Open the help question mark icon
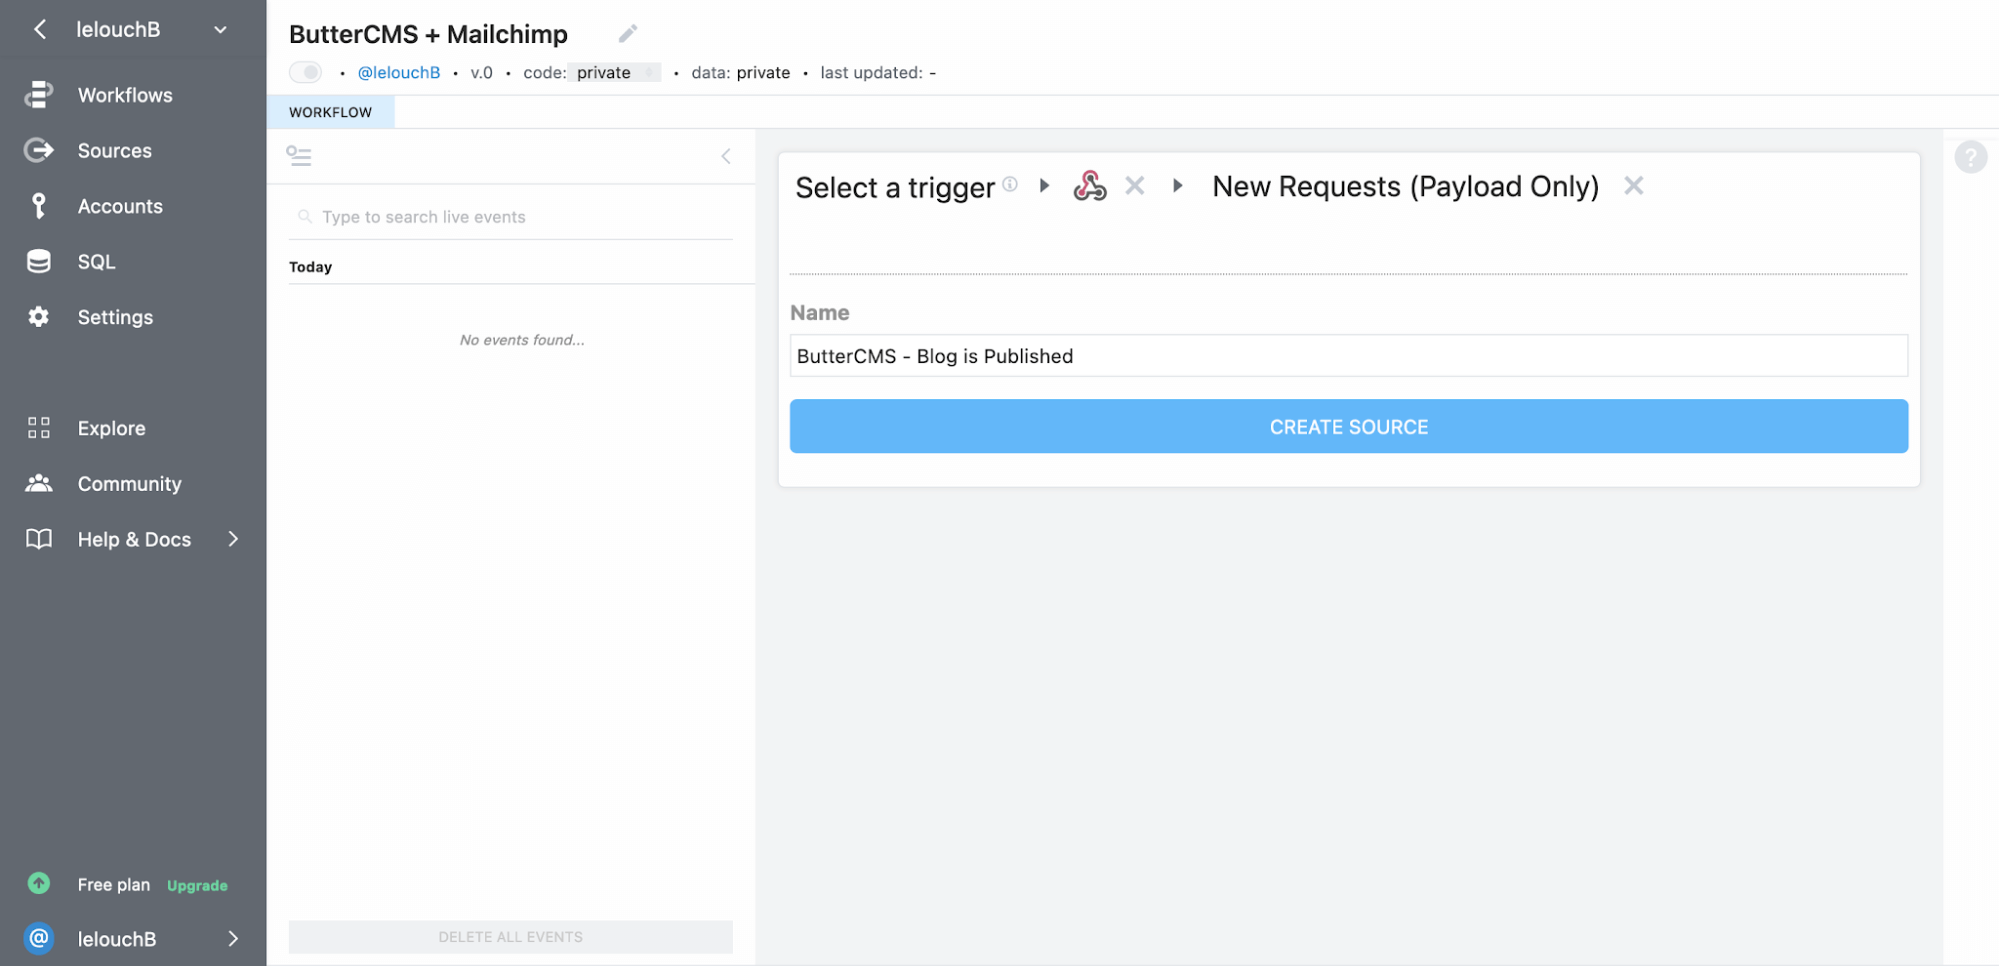1999x967 pixels. click(x=1970, y=157)
